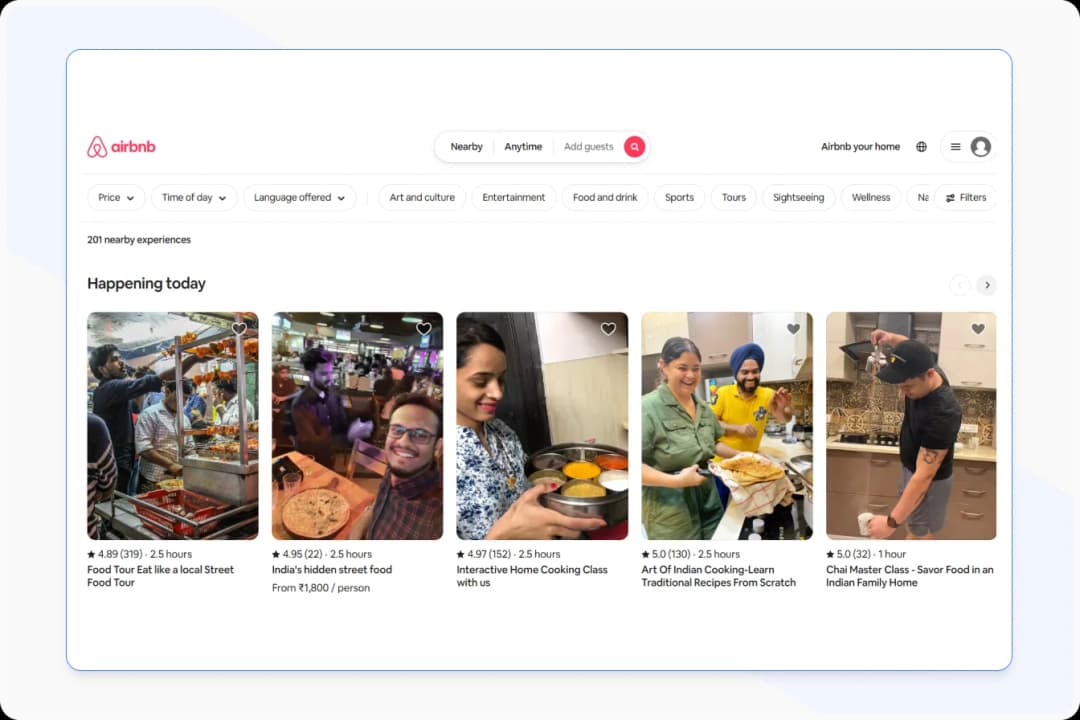Click the pink search magnifier icon
Image resolution: width=1080 pixels, height=720 pixels.
click(x=634, y=146)
